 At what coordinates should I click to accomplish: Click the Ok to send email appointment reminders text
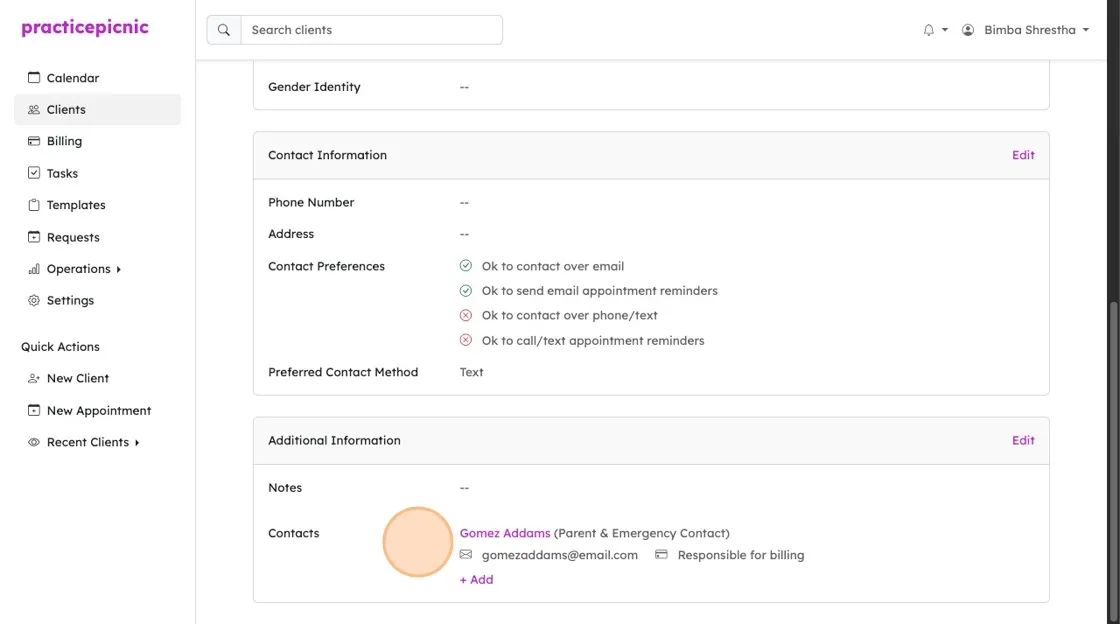(x=599, y=291)
